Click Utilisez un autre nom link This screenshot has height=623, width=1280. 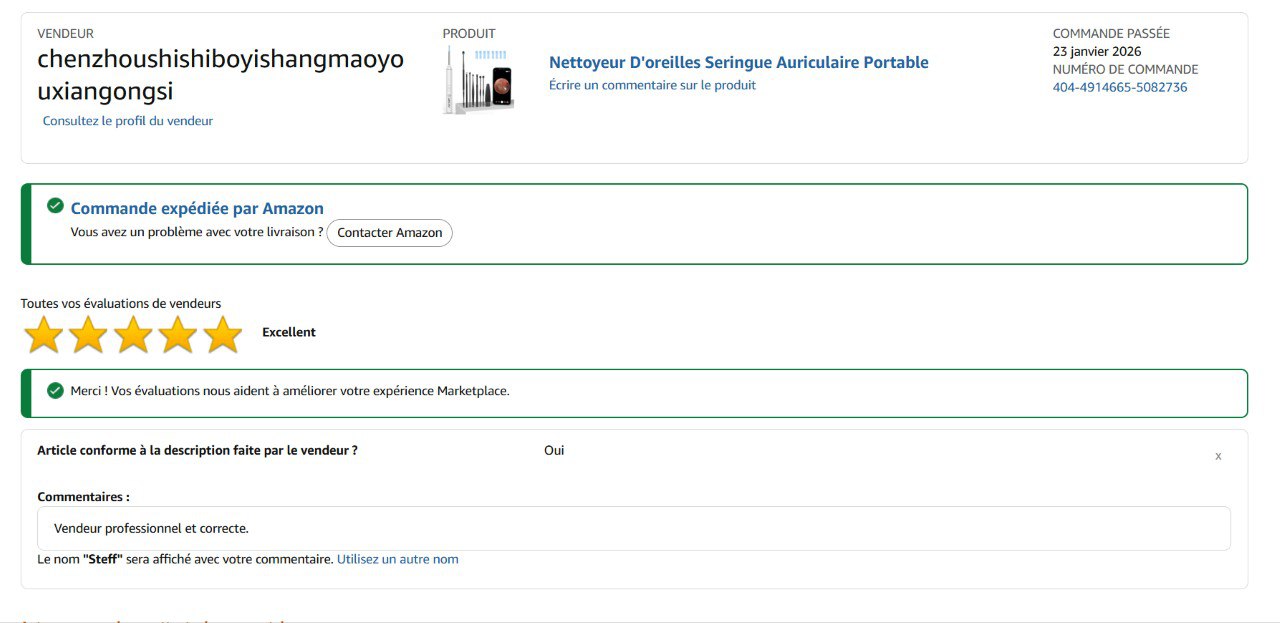point(397,559)
